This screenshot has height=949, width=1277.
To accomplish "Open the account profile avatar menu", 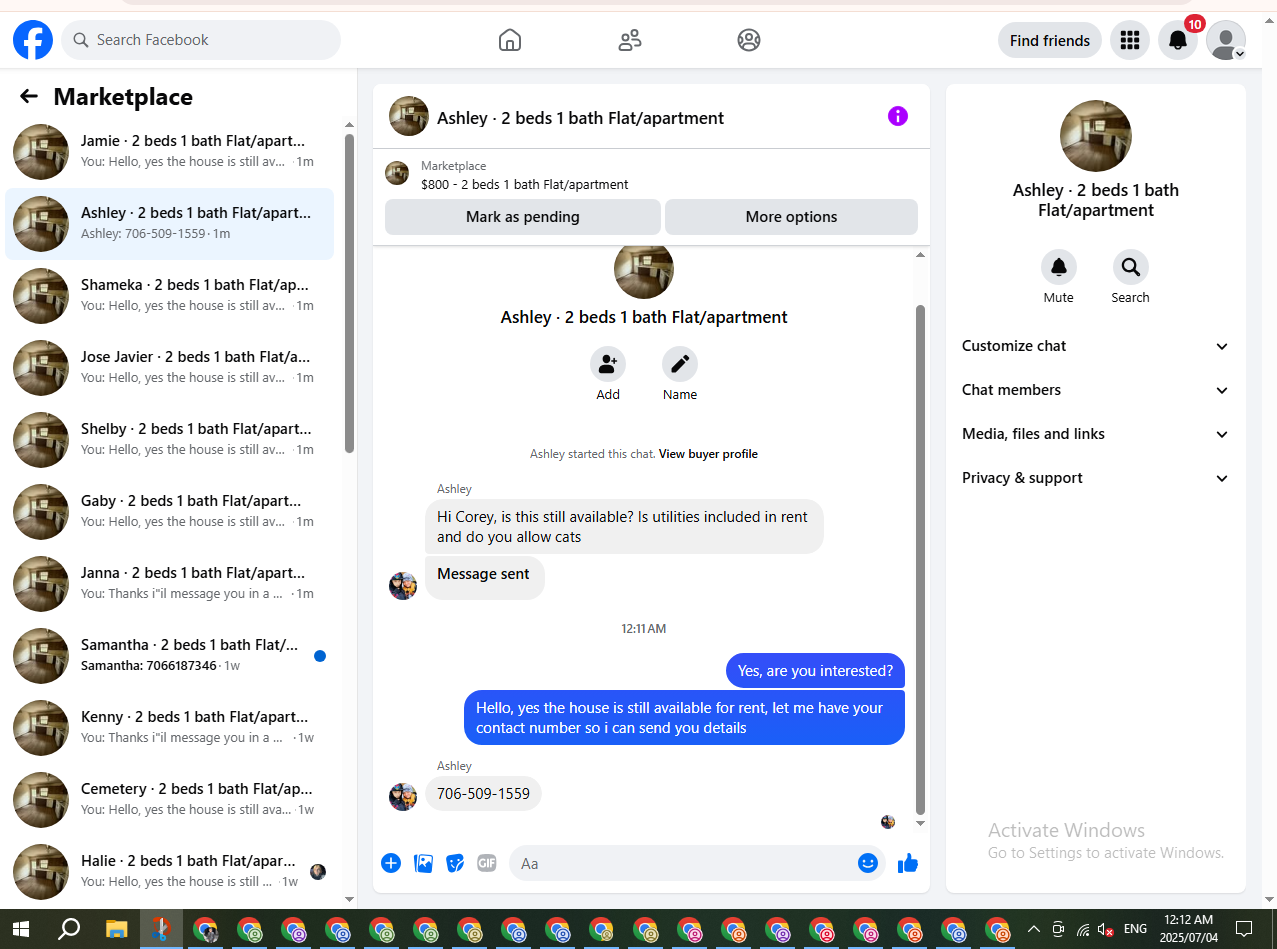I will coord(1226,40).
